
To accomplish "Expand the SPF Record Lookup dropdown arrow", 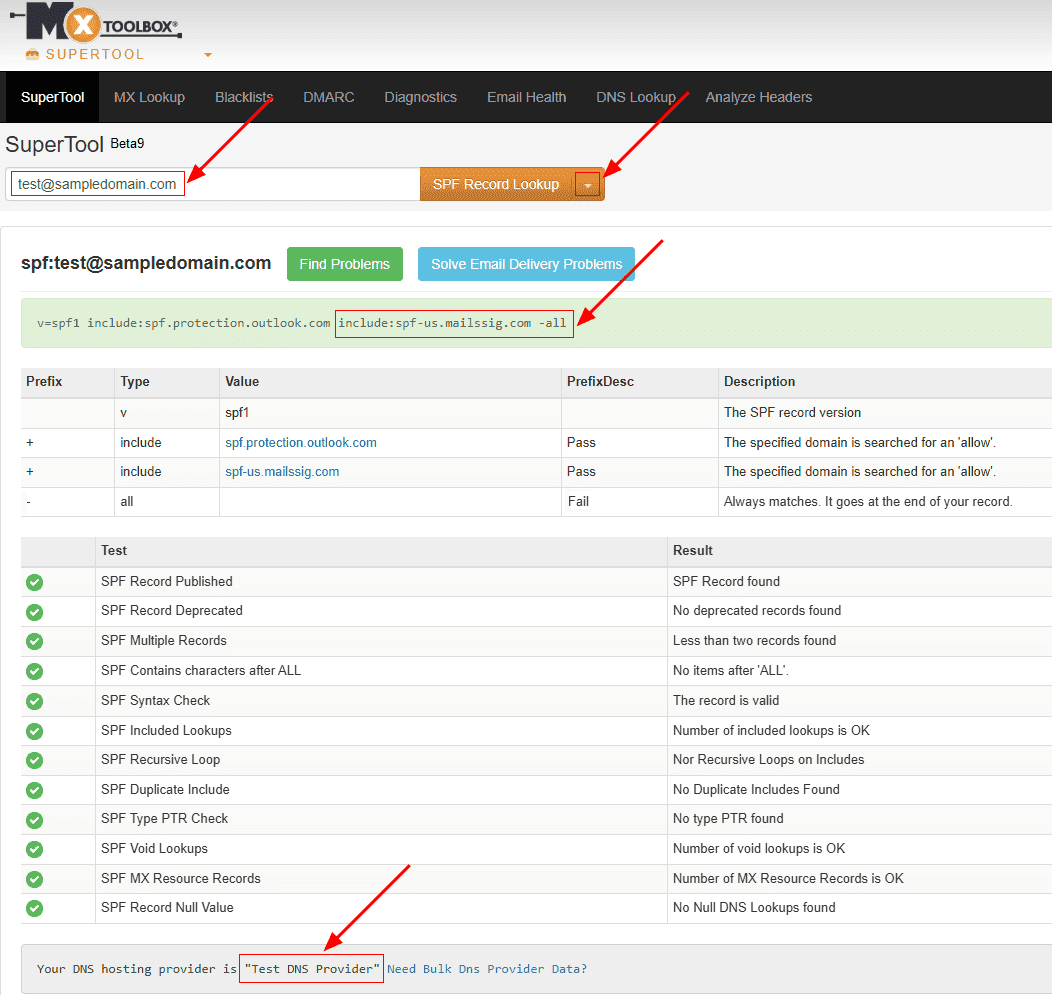I will (x=588, y=185).
